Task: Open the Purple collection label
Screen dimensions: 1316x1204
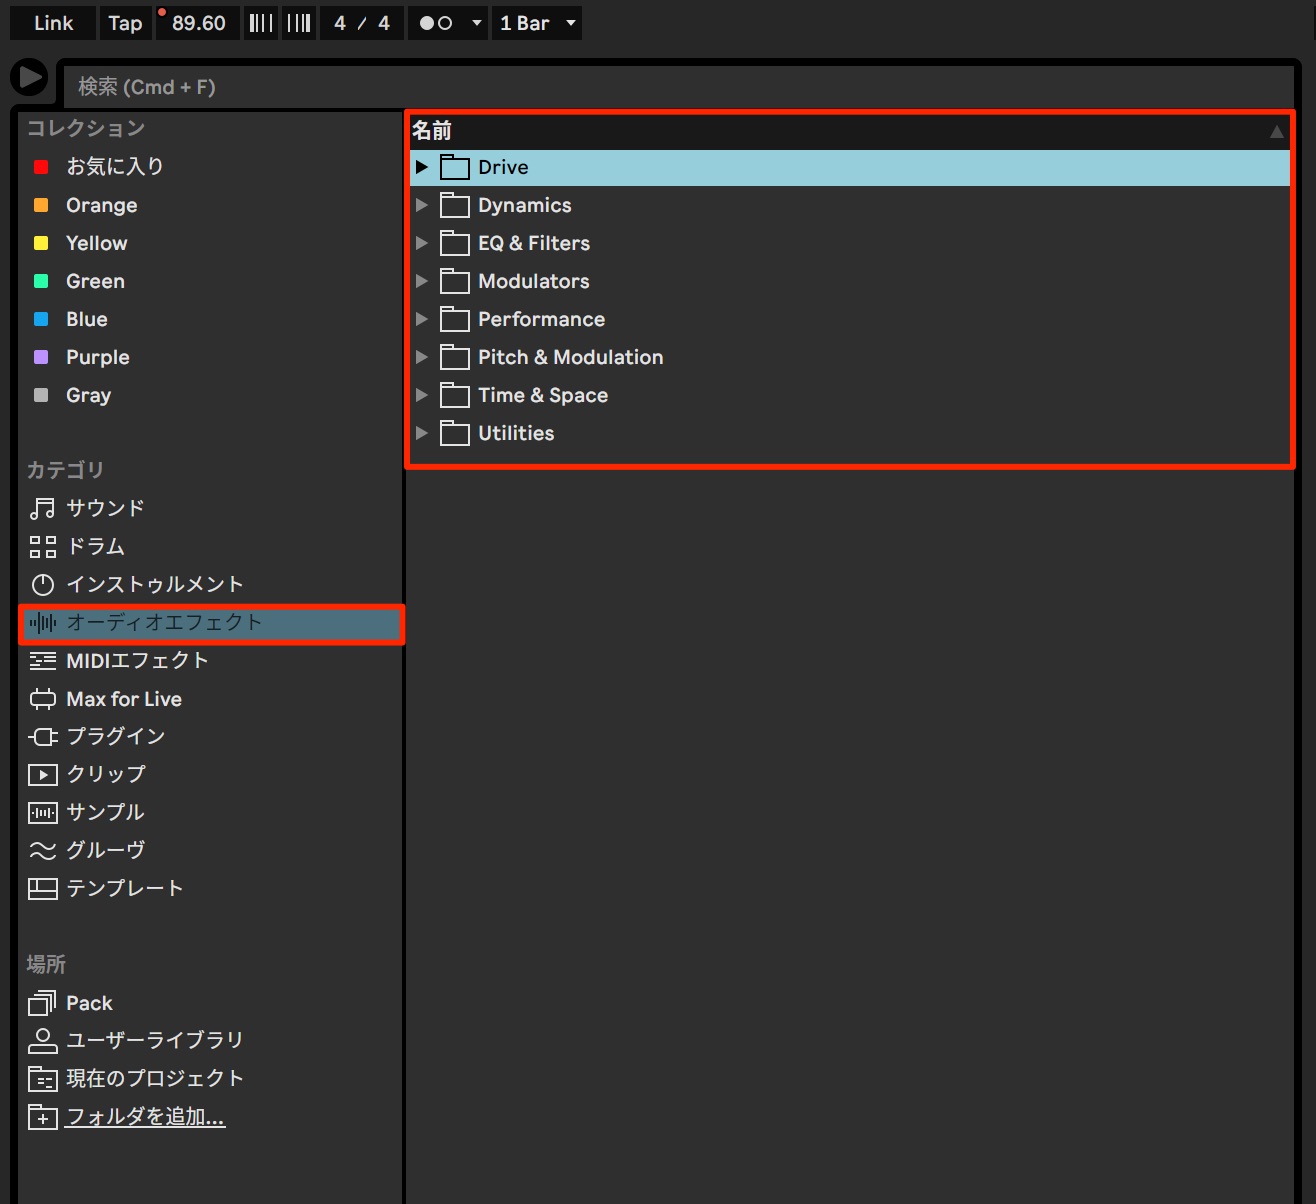Action: click(97, 357)
